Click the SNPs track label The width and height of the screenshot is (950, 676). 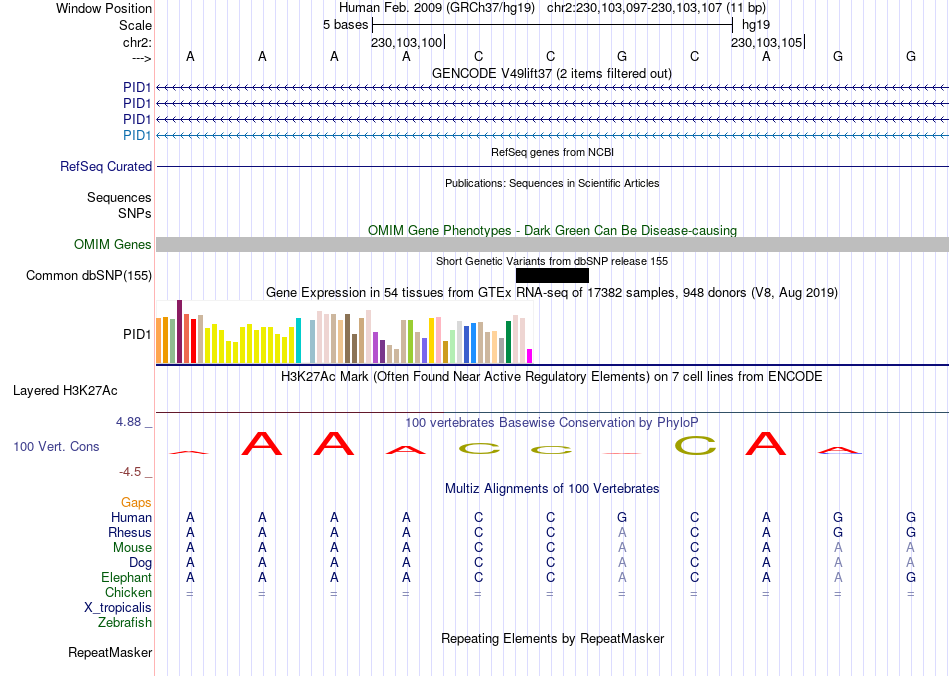(135, 213)
